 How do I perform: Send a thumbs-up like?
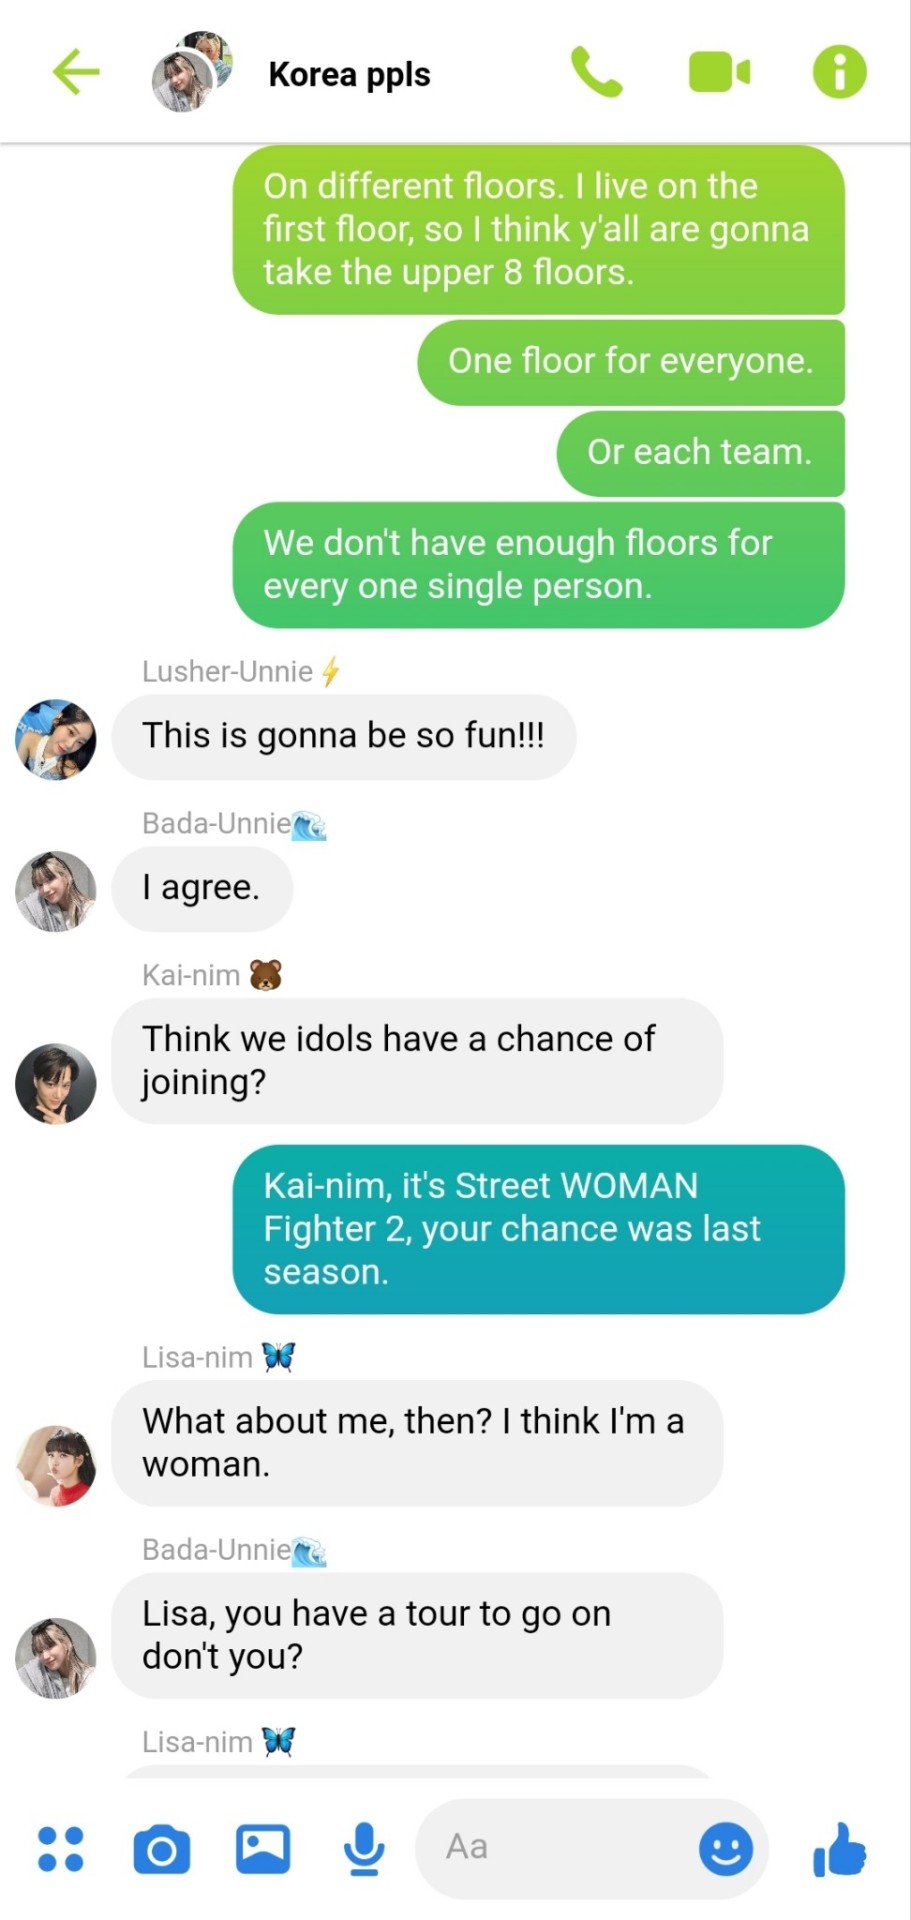point(840,1849)
